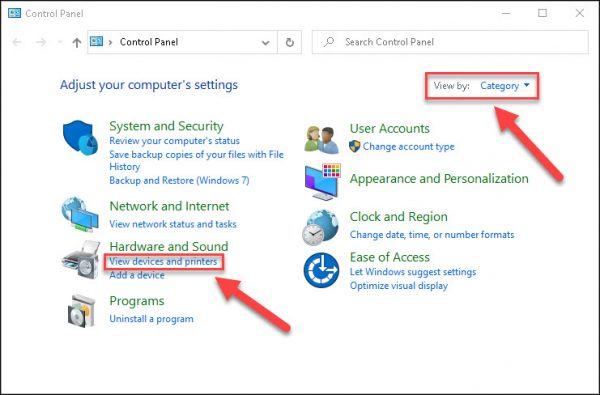Open the System and Security shield icon
Viewport: 600px width, 395px height.
[81, 138]
